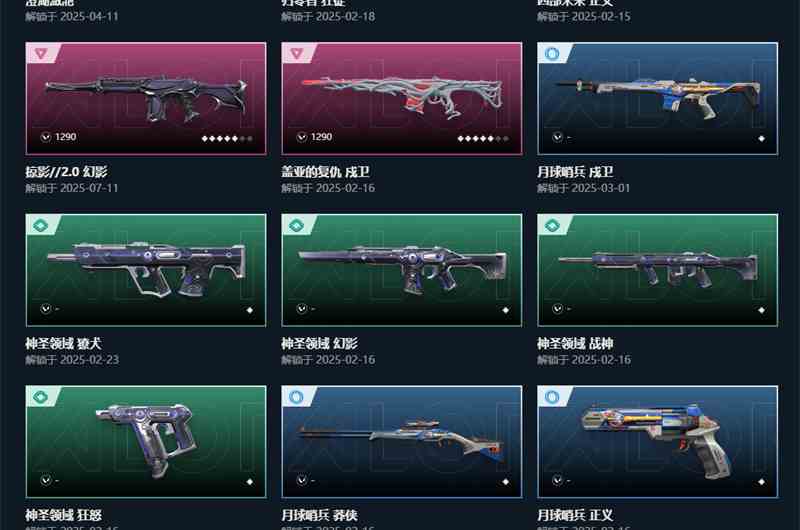Click the single level diamond on 神圣领域 狂怒 card
The image size is (800, 530).
click(x=249, y=482)
